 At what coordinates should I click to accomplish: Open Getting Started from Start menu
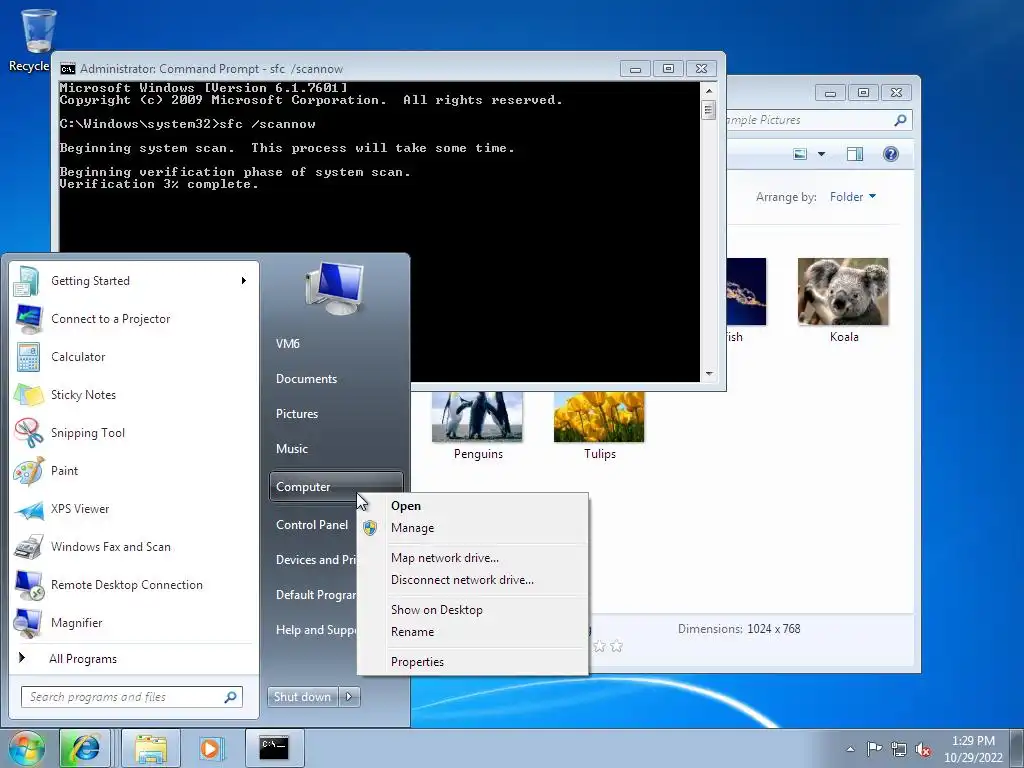134,281
